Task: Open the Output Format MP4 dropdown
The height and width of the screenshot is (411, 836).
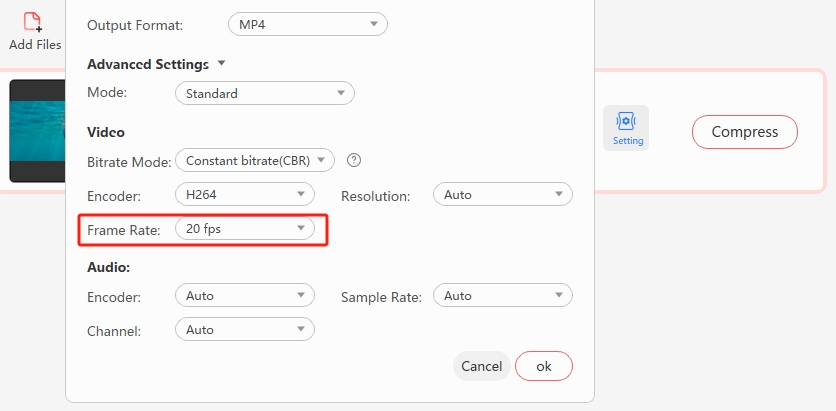Action: [306, 24]
